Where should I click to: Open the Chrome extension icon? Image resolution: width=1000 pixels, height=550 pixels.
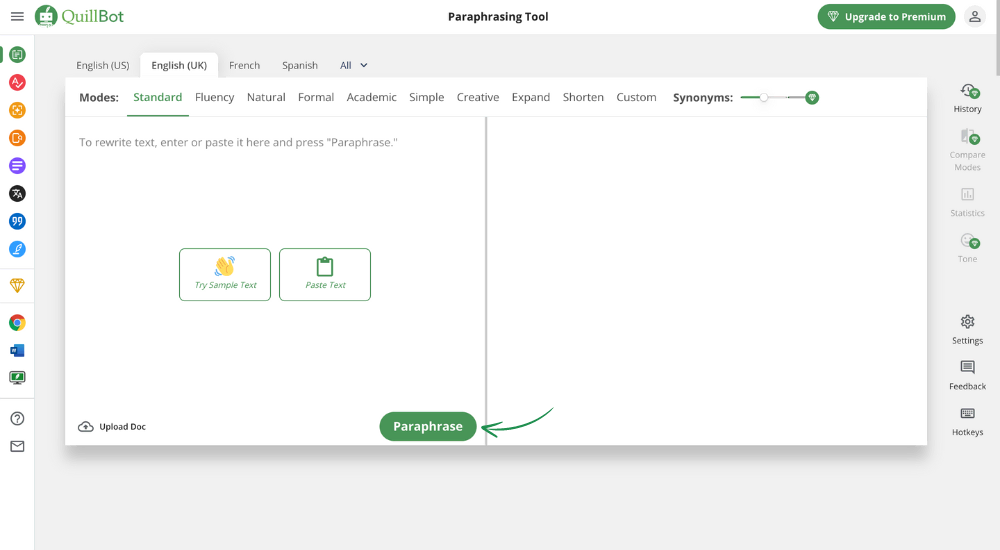tap(17, 322)
